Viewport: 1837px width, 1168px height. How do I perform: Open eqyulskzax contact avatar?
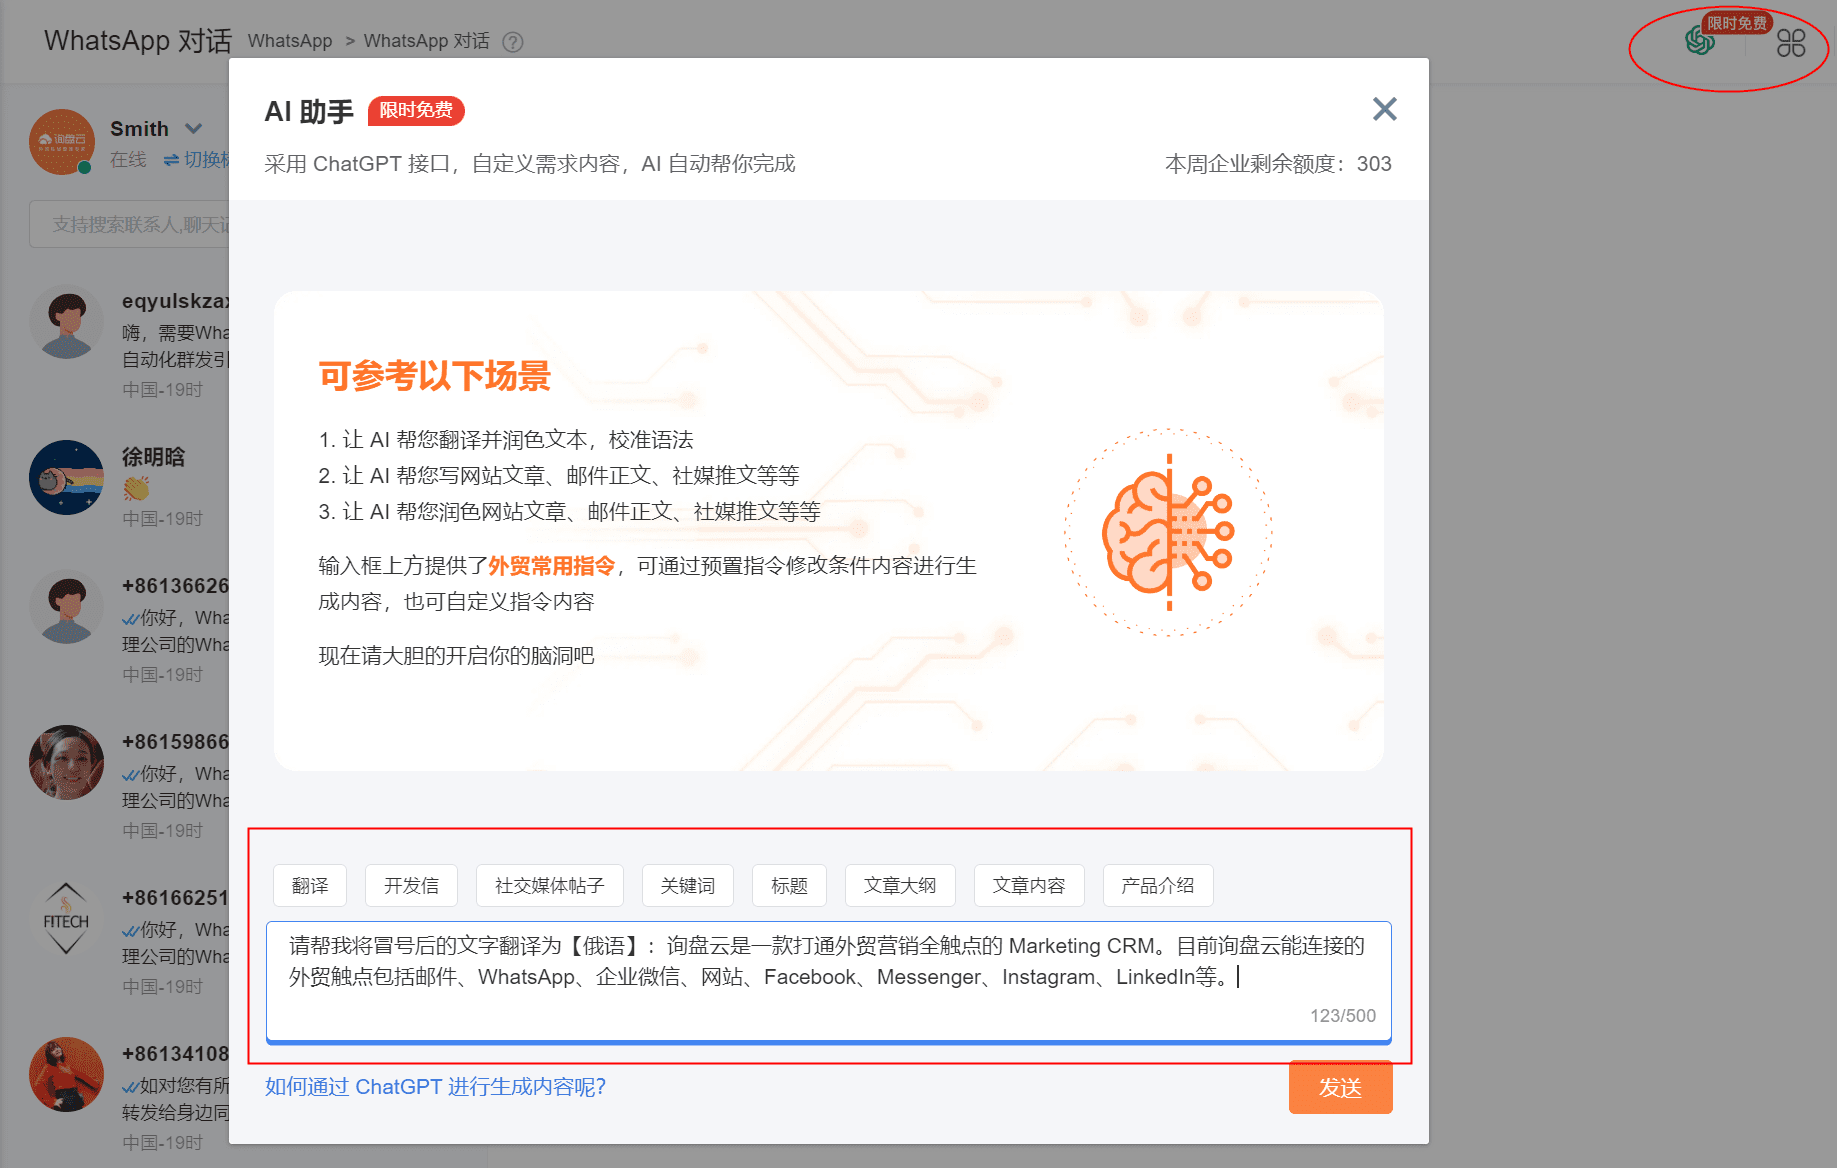coord(67,322)
